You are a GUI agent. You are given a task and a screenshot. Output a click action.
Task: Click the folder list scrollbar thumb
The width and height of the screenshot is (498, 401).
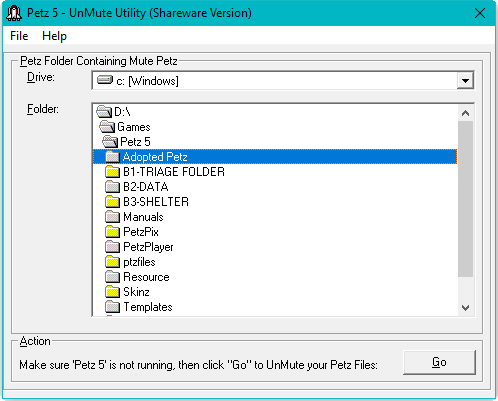click(465, 199)
